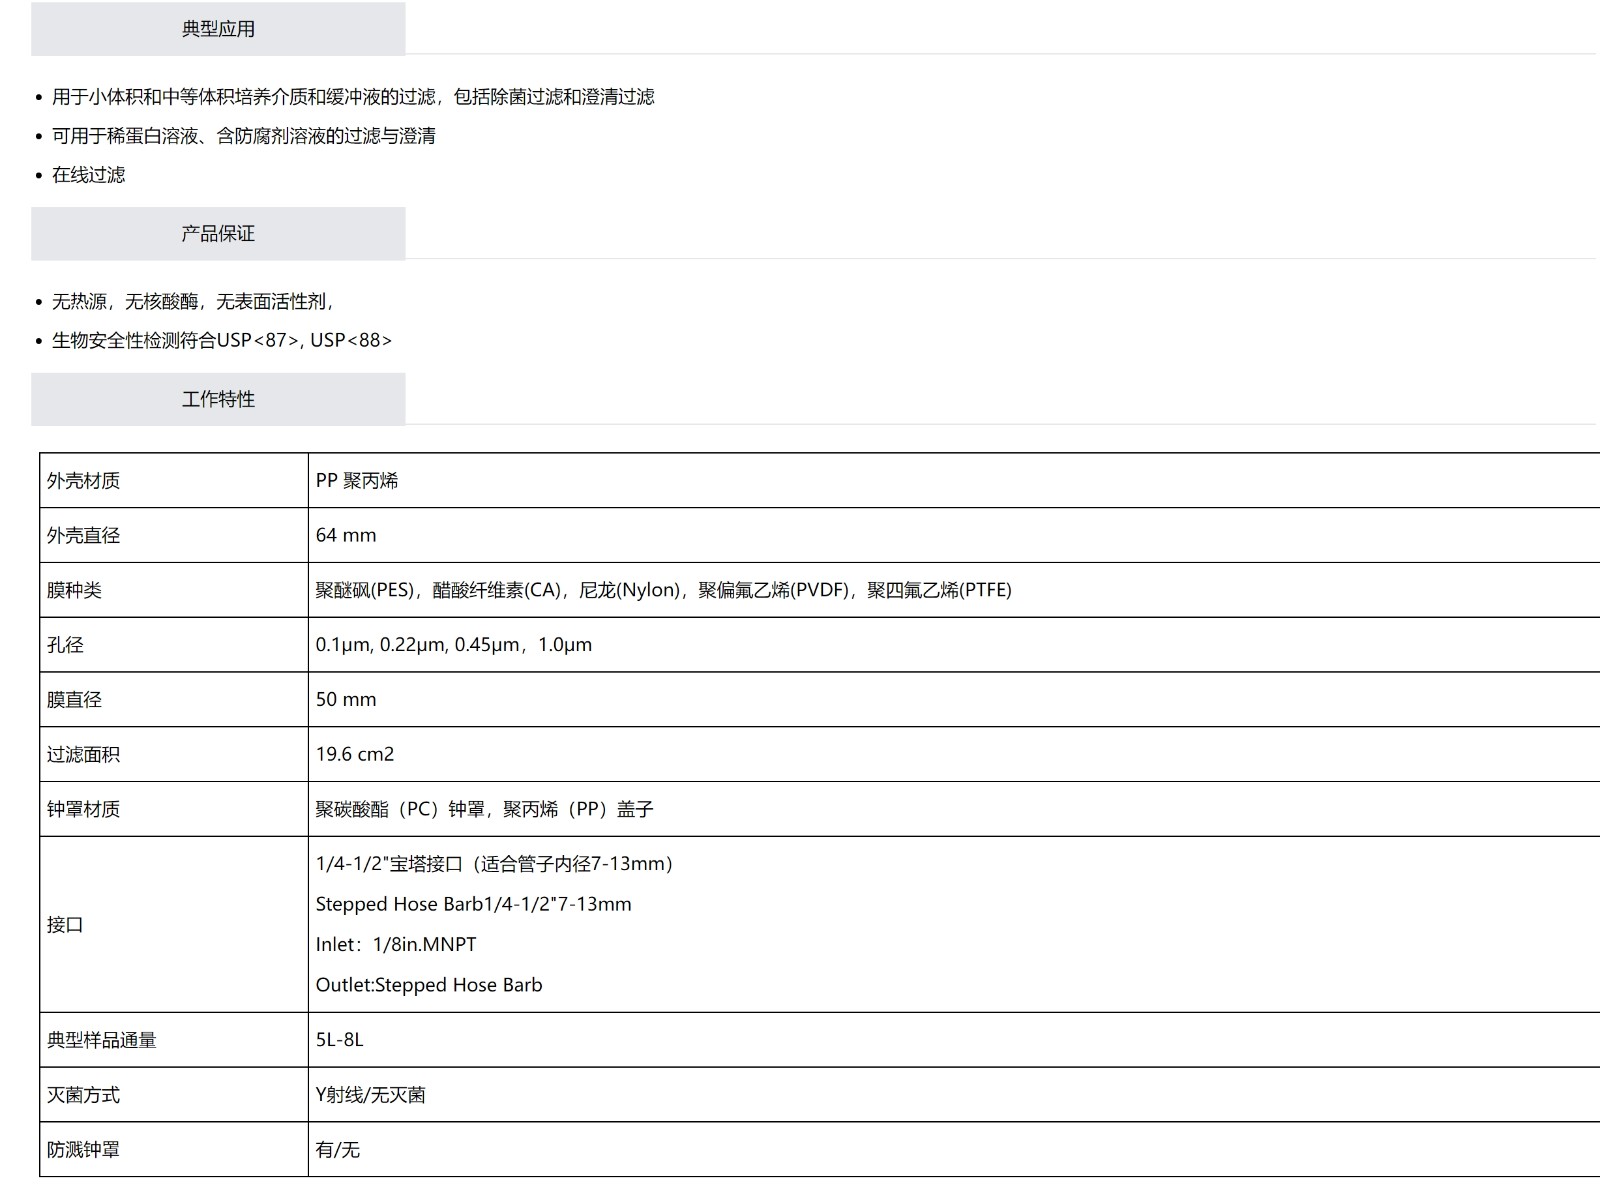Click the 在线过滤 bullet text

(89, 175)
